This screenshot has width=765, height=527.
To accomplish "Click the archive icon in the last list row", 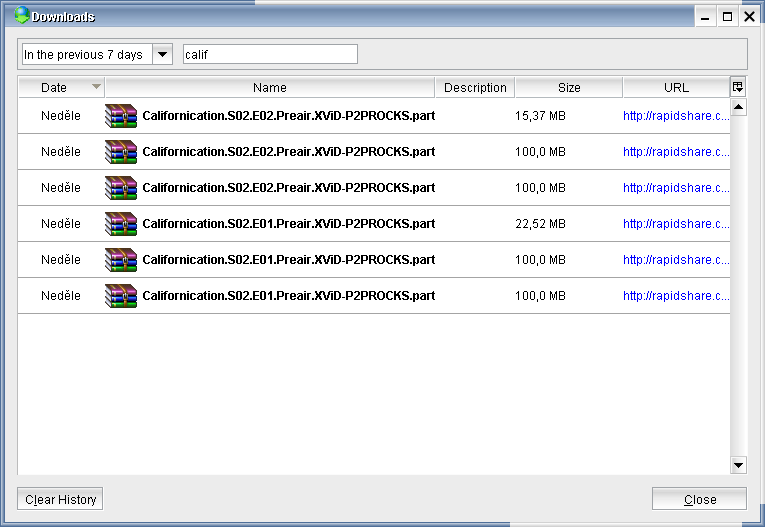I will [121, 295].
